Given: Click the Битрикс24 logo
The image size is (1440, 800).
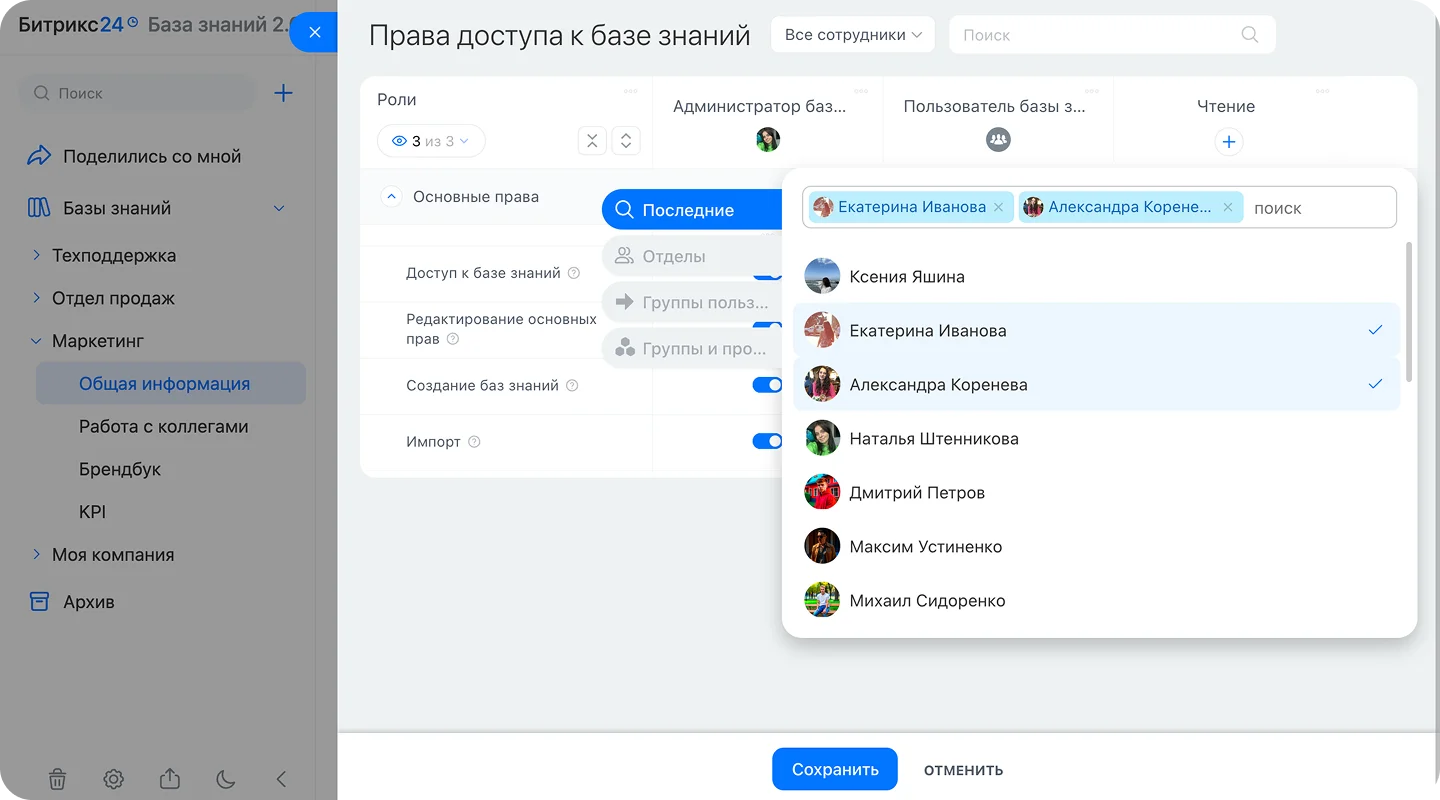Looking at the screenshot, I should 78,25.
